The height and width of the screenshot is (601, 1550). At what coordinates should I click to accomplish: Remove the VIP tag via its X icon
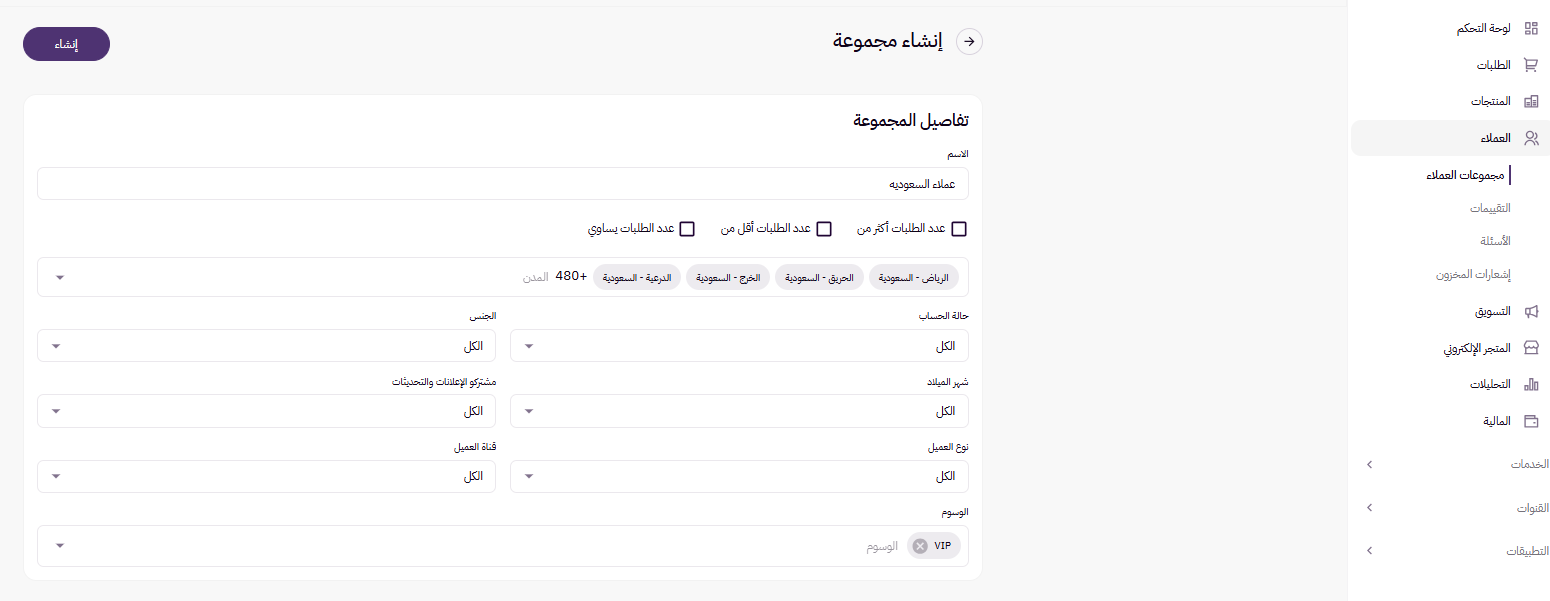tap(918, 545)
